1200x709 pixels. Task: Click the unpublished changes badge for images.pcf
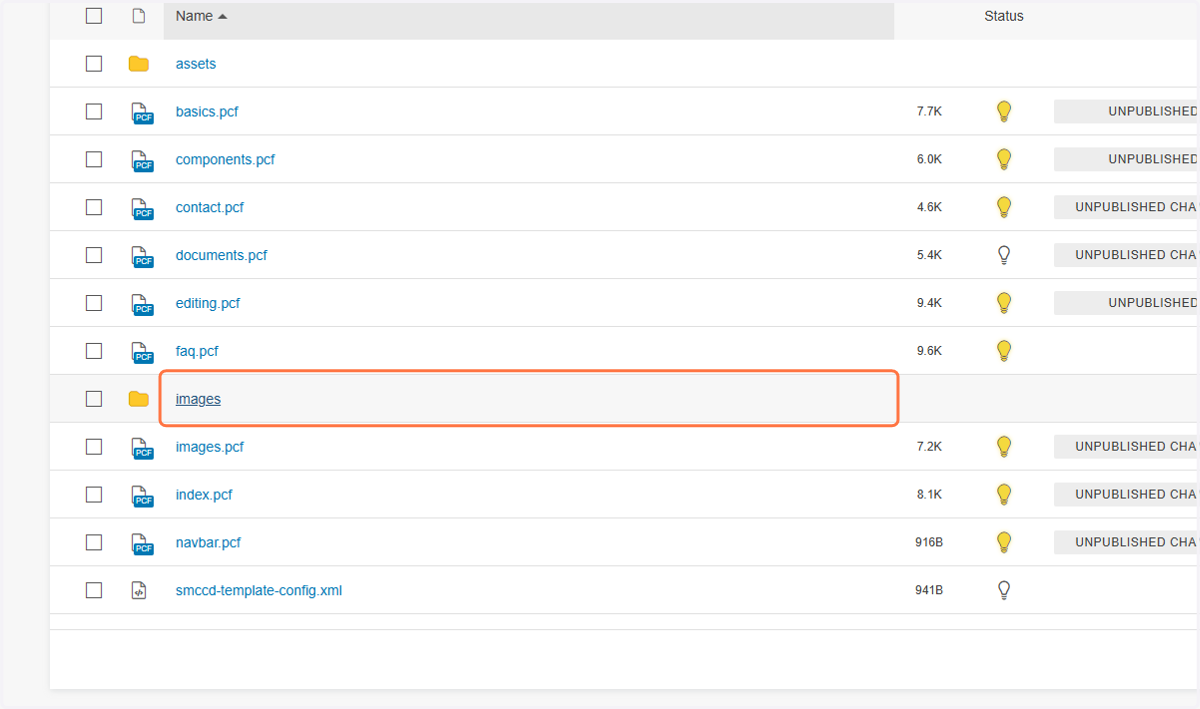click(x=1127, y=447)
